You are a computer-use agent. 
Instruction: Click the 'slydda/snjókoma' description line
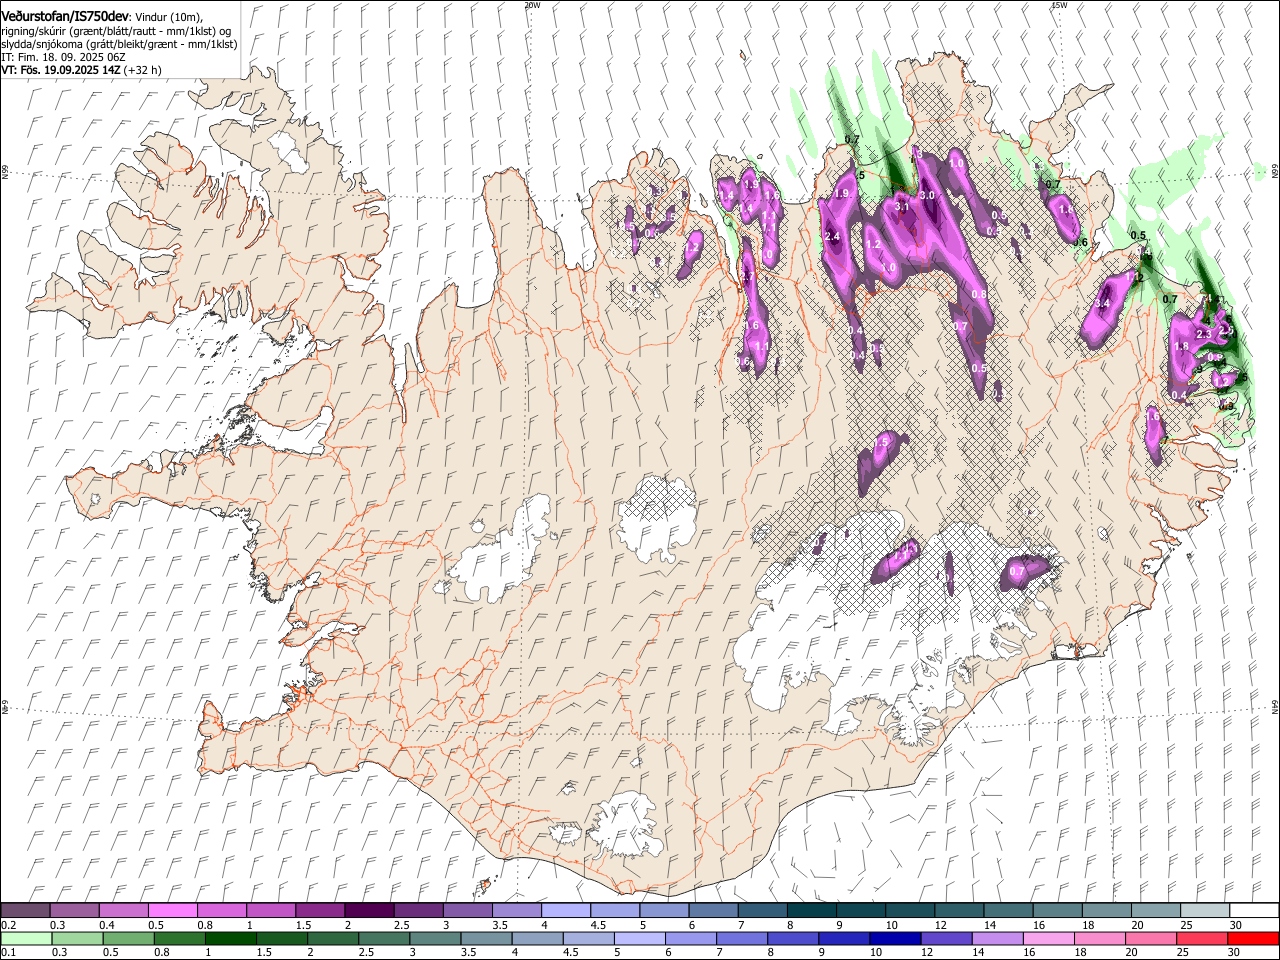pyautogui.click(x=119, y=44)
